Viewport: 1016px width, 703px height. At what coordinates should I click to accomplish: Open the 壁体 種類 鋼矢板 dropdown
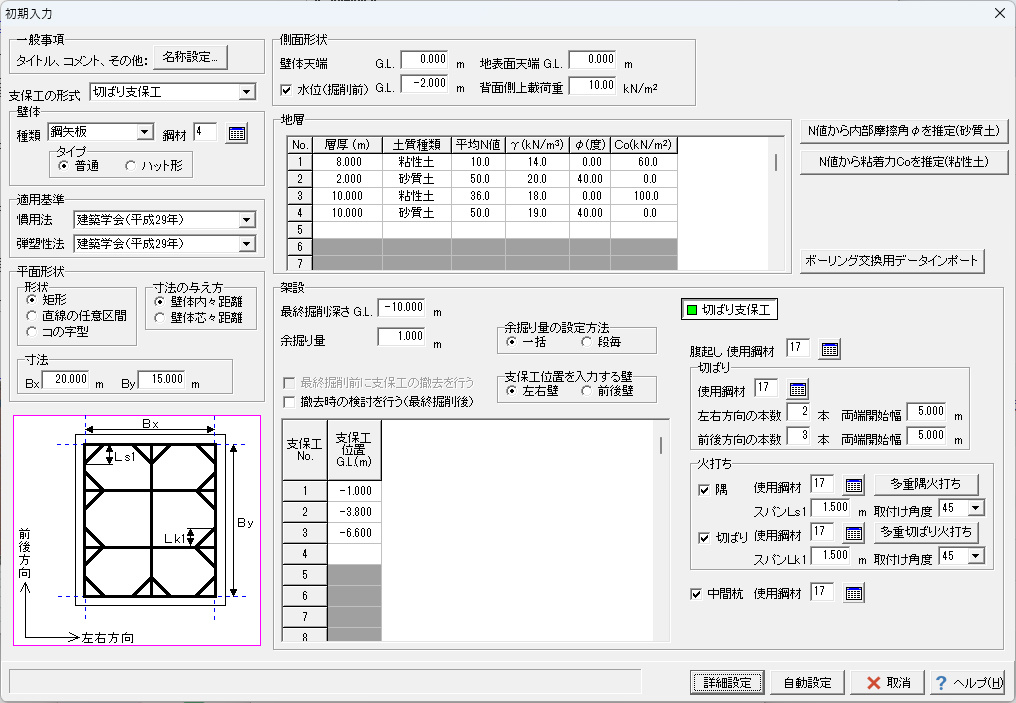[145, 132]
